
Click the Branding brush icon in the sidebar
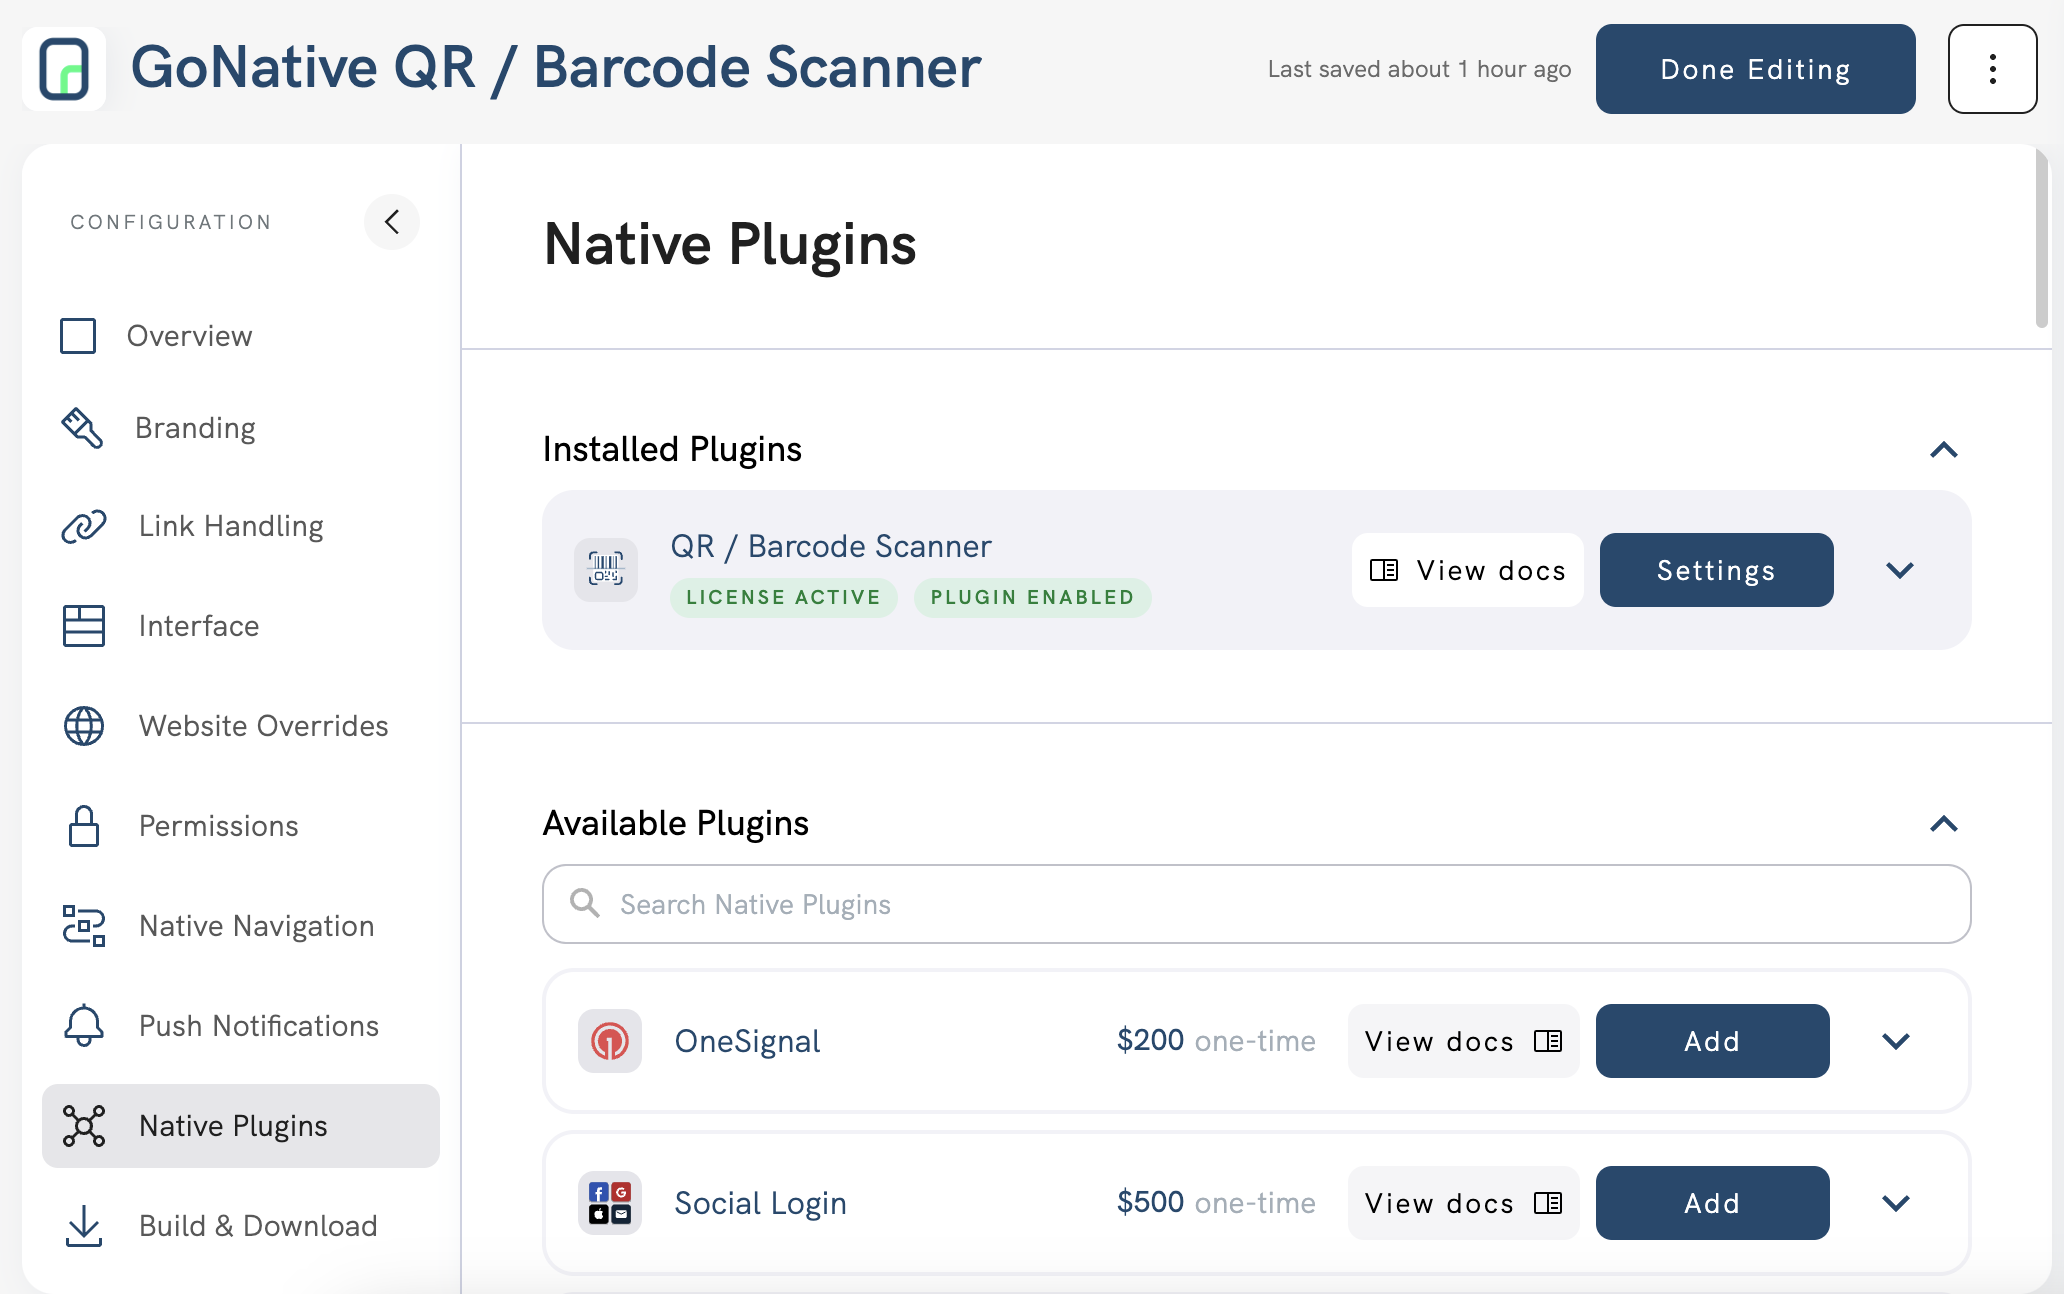[83, 428]
